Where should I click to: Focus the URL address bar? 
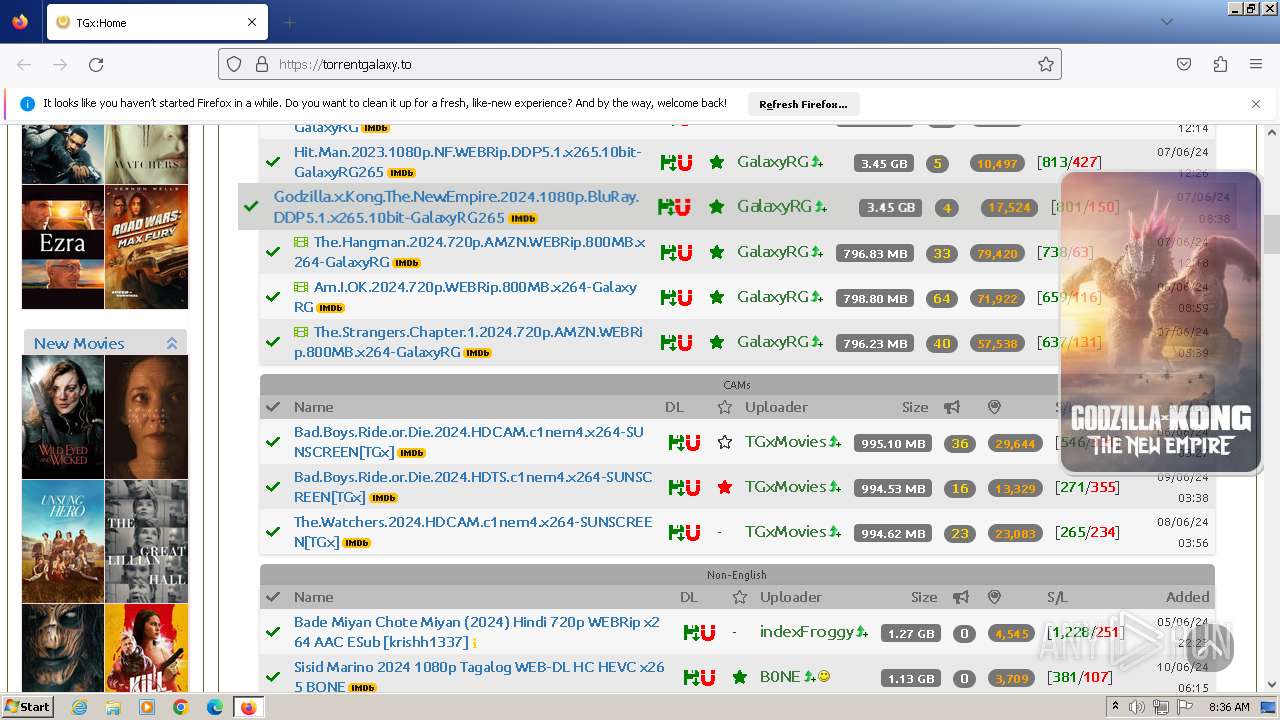point(640,64)
